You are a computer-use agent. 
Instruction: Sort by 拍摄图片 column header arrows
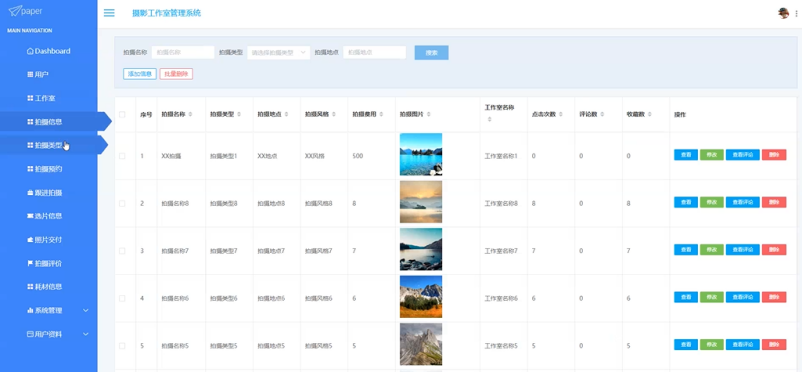(428, 115)
